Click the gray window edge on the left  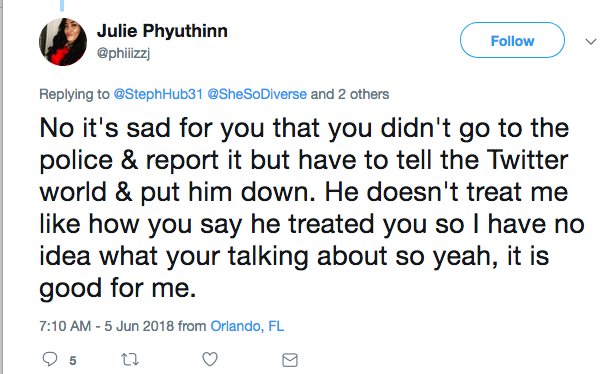click(2, 187)
